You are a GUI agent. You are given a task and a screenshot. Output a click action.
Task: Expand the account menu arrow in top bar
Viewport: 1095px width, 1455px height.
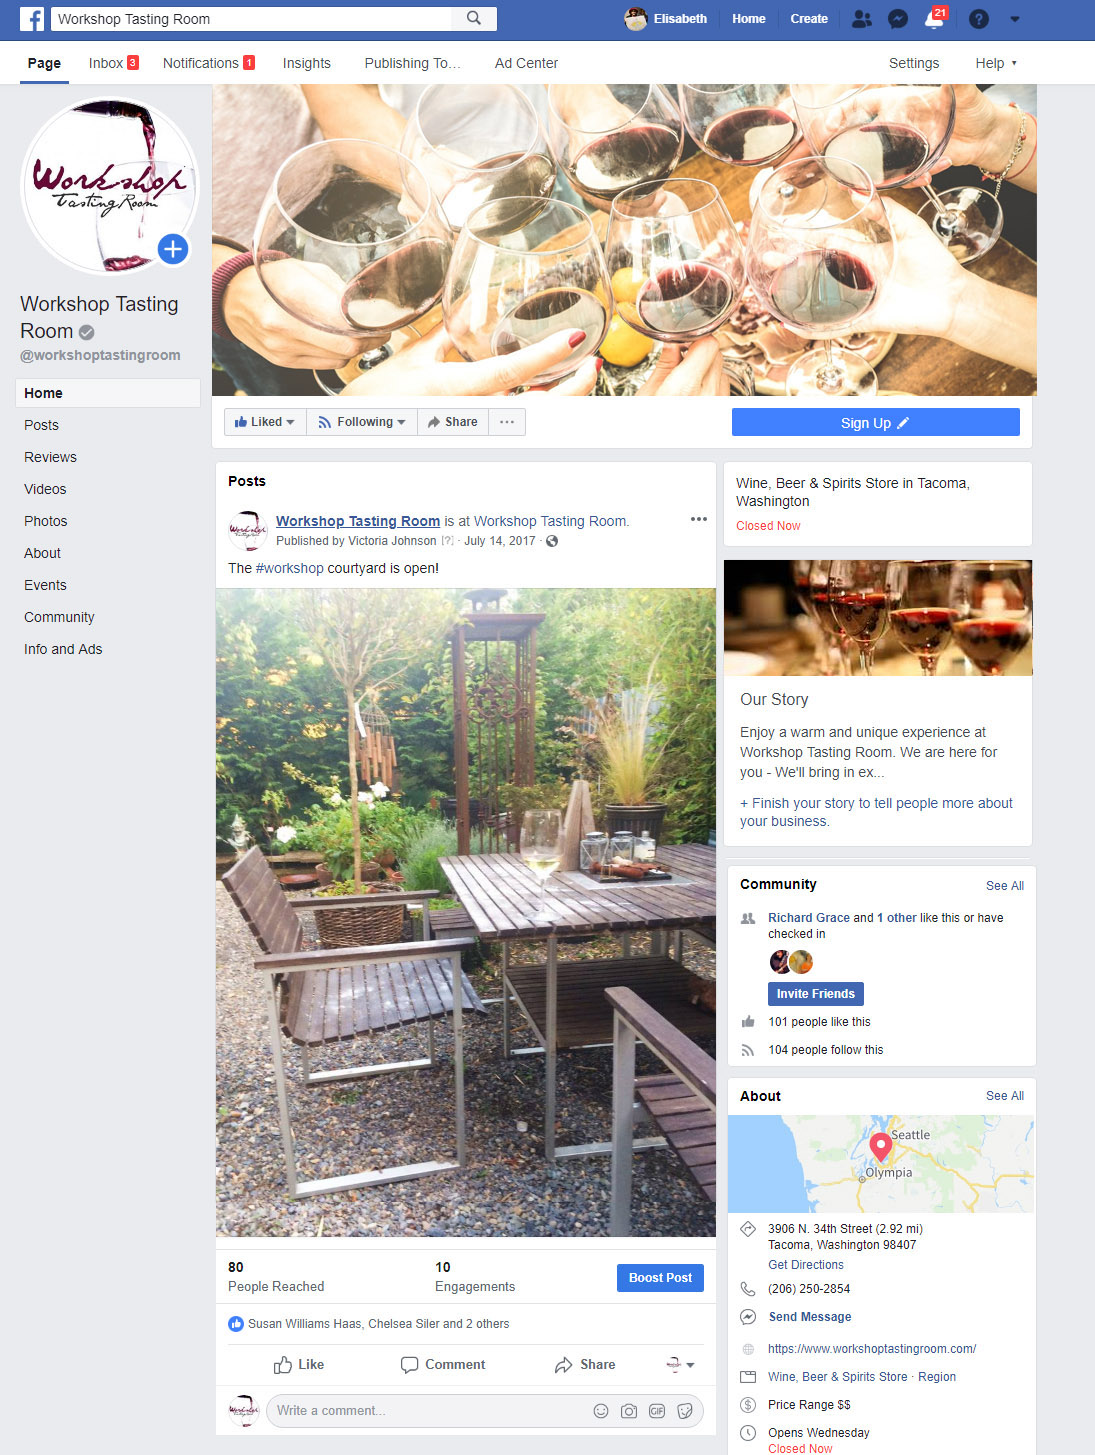[1015, 19]
